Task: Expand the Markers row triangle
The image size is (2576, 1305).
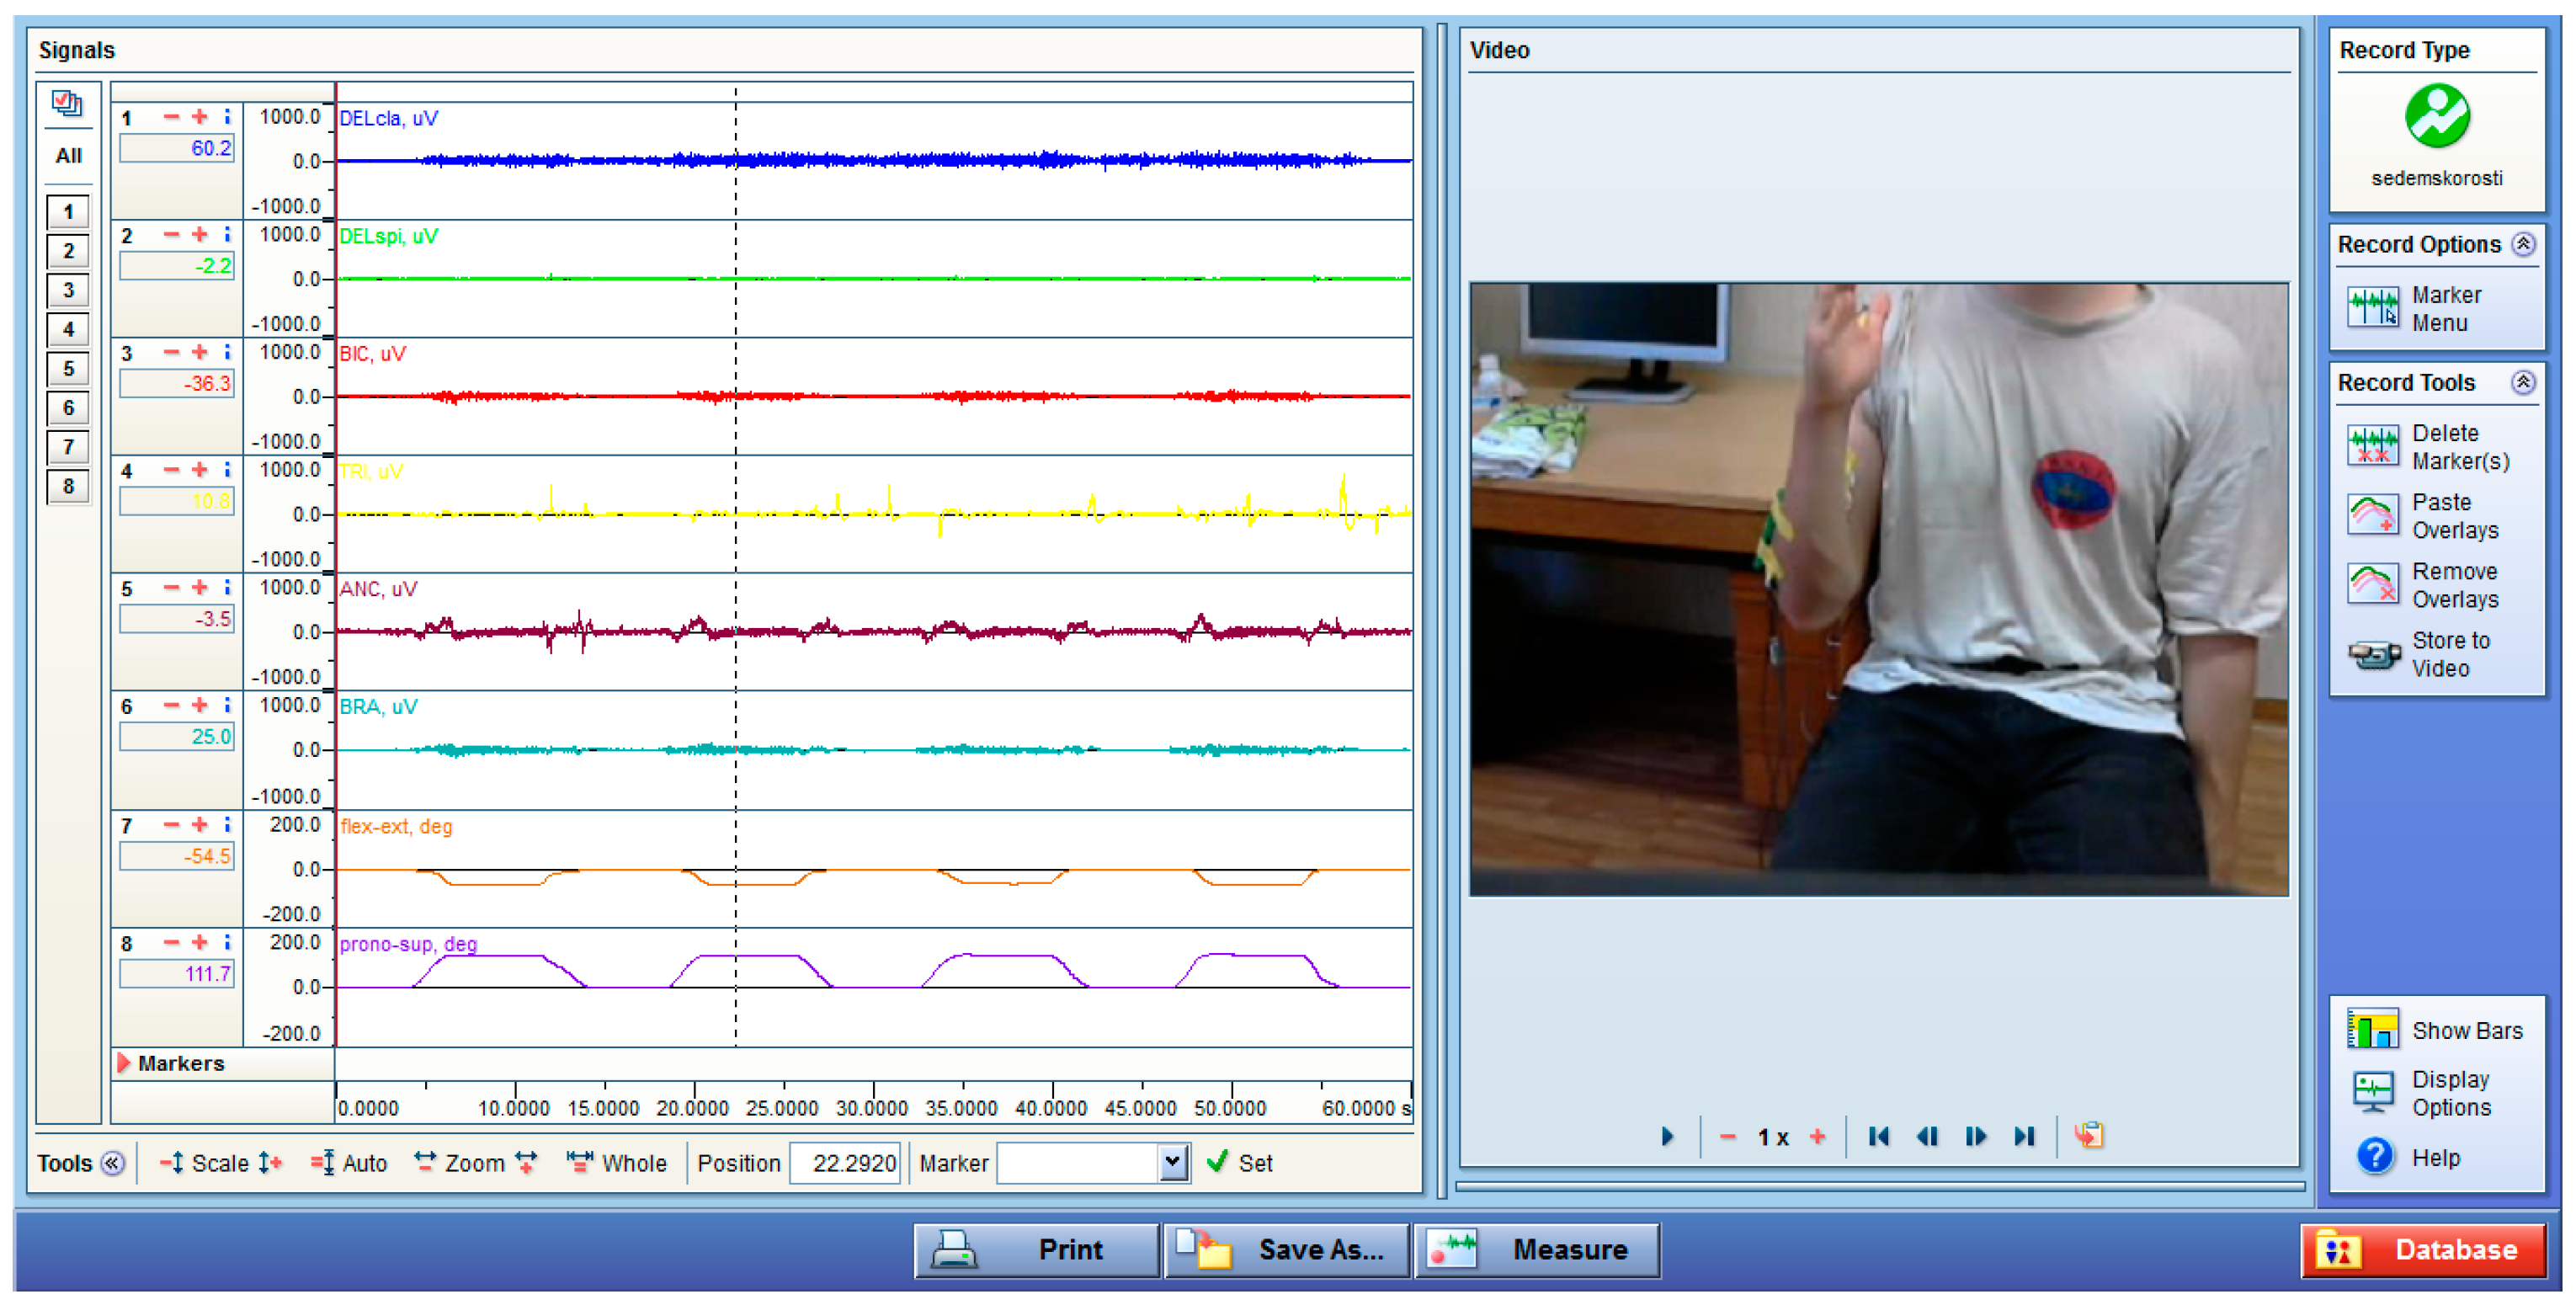Action: pos(124,1063)
